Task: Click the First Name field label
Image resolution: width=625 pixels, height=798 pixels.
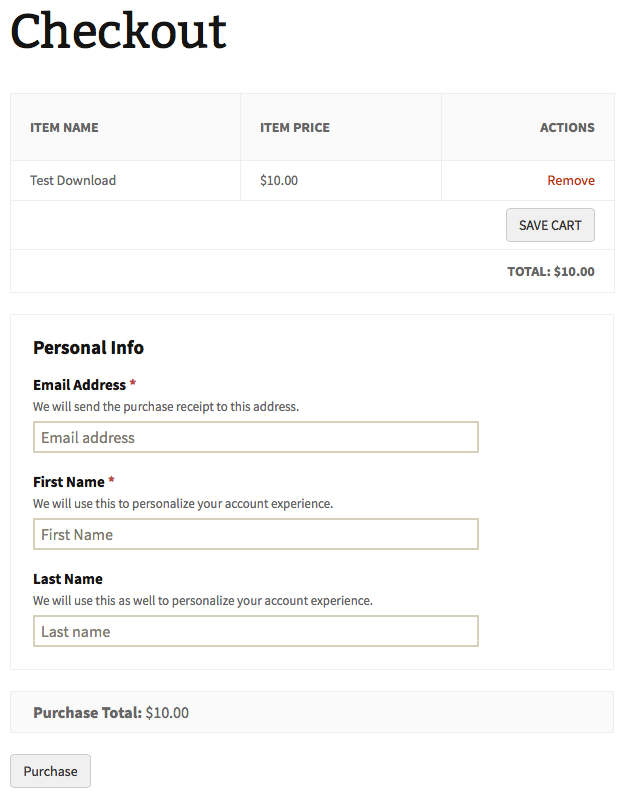Action: 68,482
